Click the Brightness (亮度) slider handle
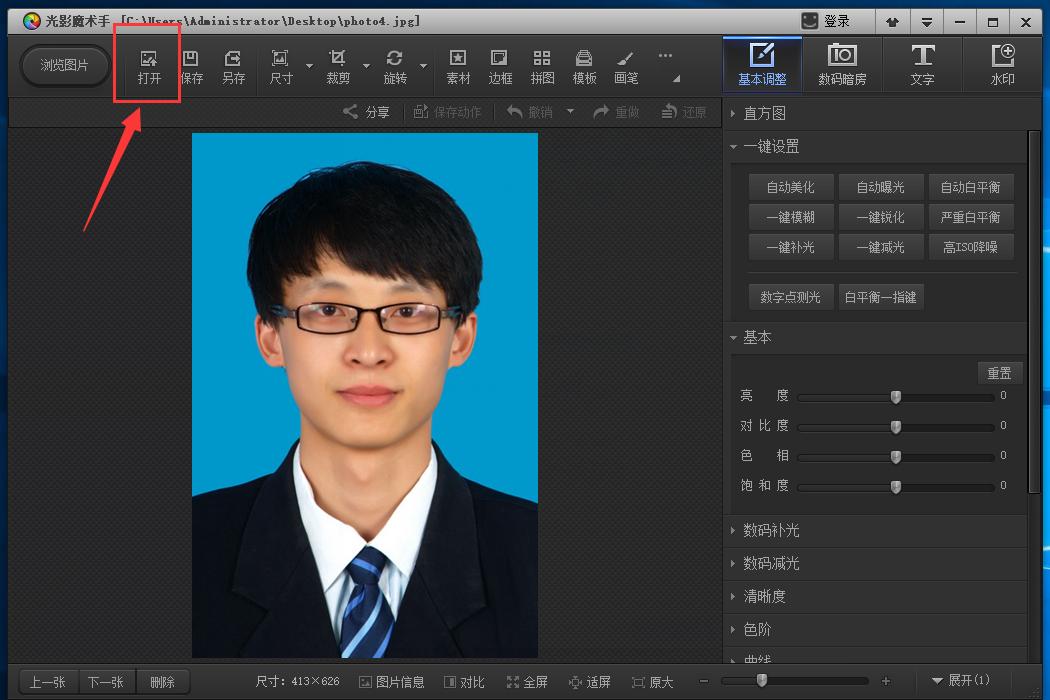Image resolution: width=1050 pixels, height=700 pixels. [x=896, y=397]
